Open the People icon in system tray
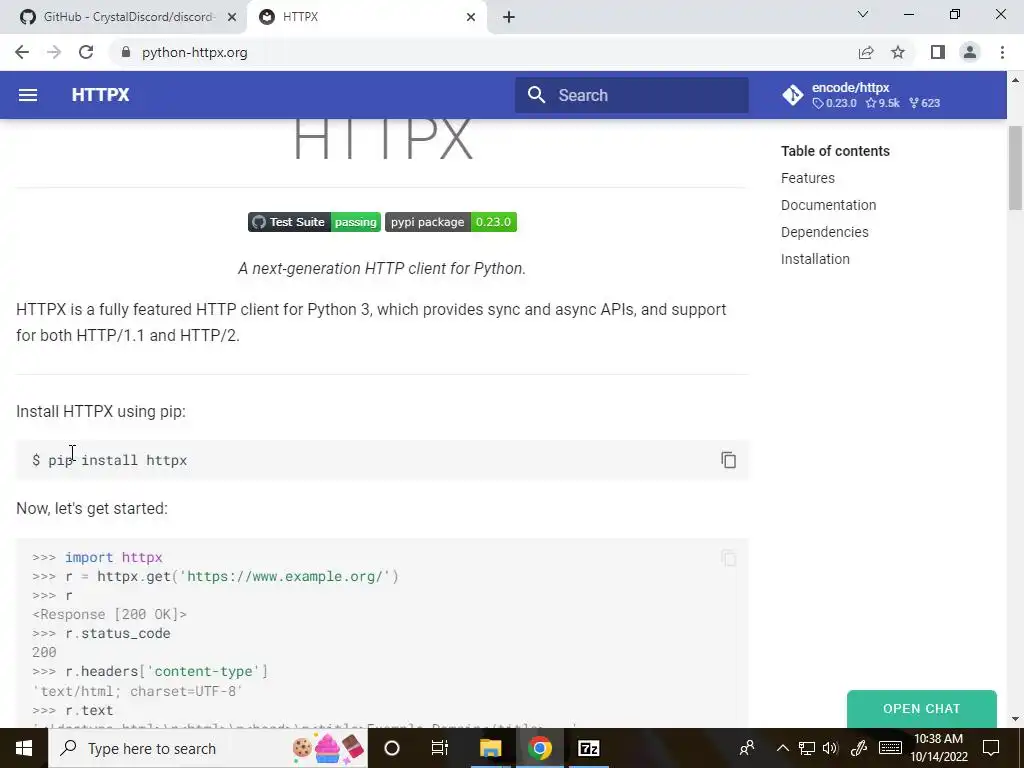This screenshot has width=1024, height=768. tap(747, 748)
